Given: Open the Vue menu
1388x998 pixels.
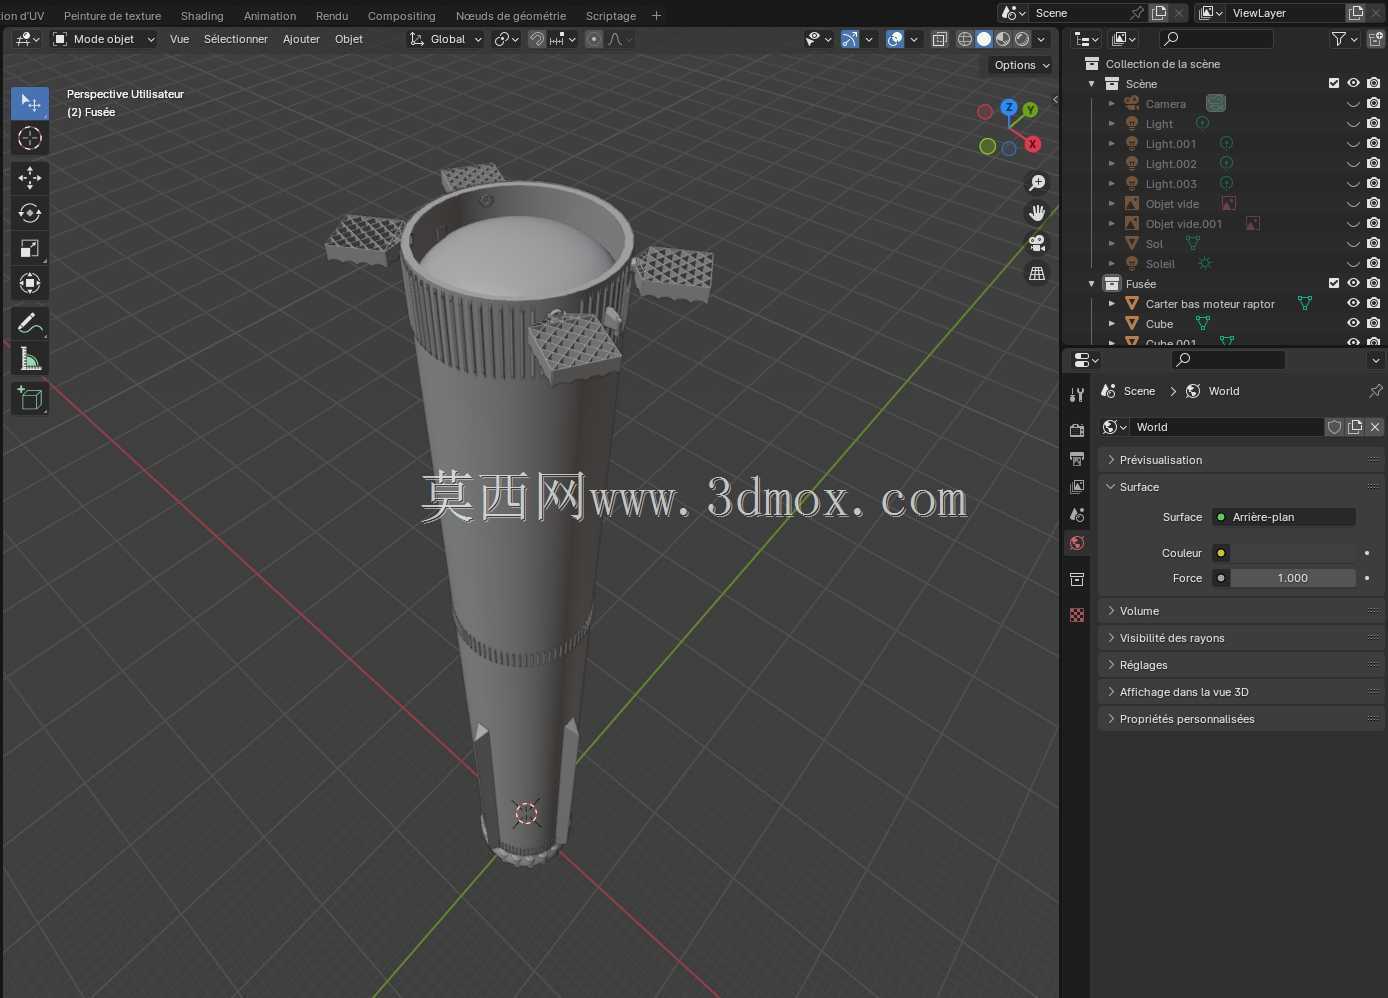Looking at the screenshot, I should [x=179, y=39].
